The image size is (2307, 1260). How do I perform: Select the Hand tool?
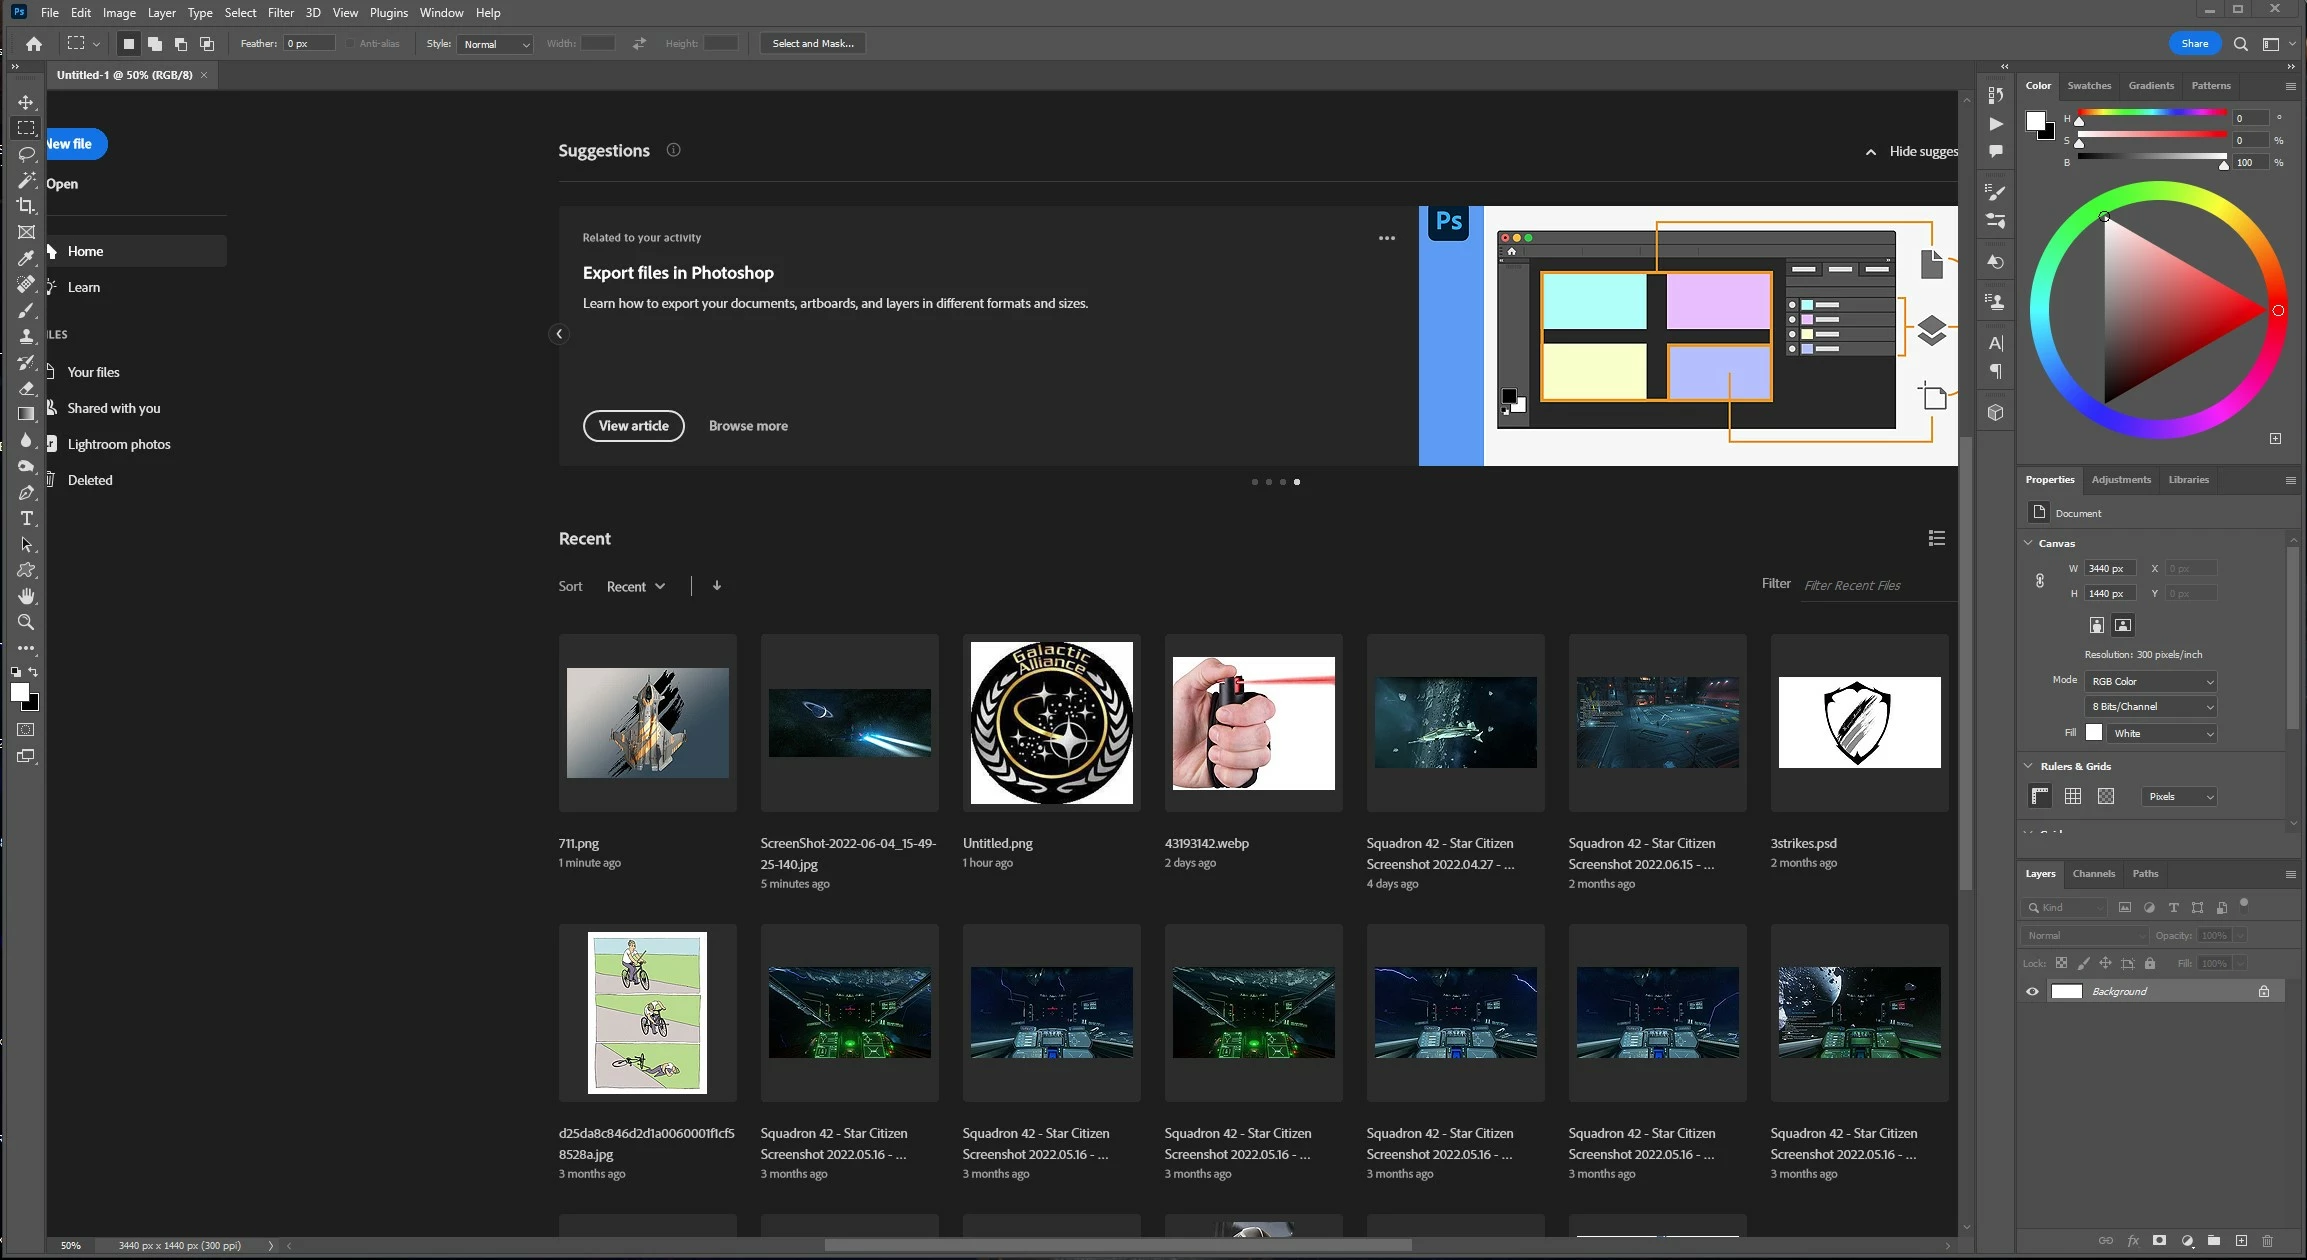pyautogui.click(x=26, y=596)
